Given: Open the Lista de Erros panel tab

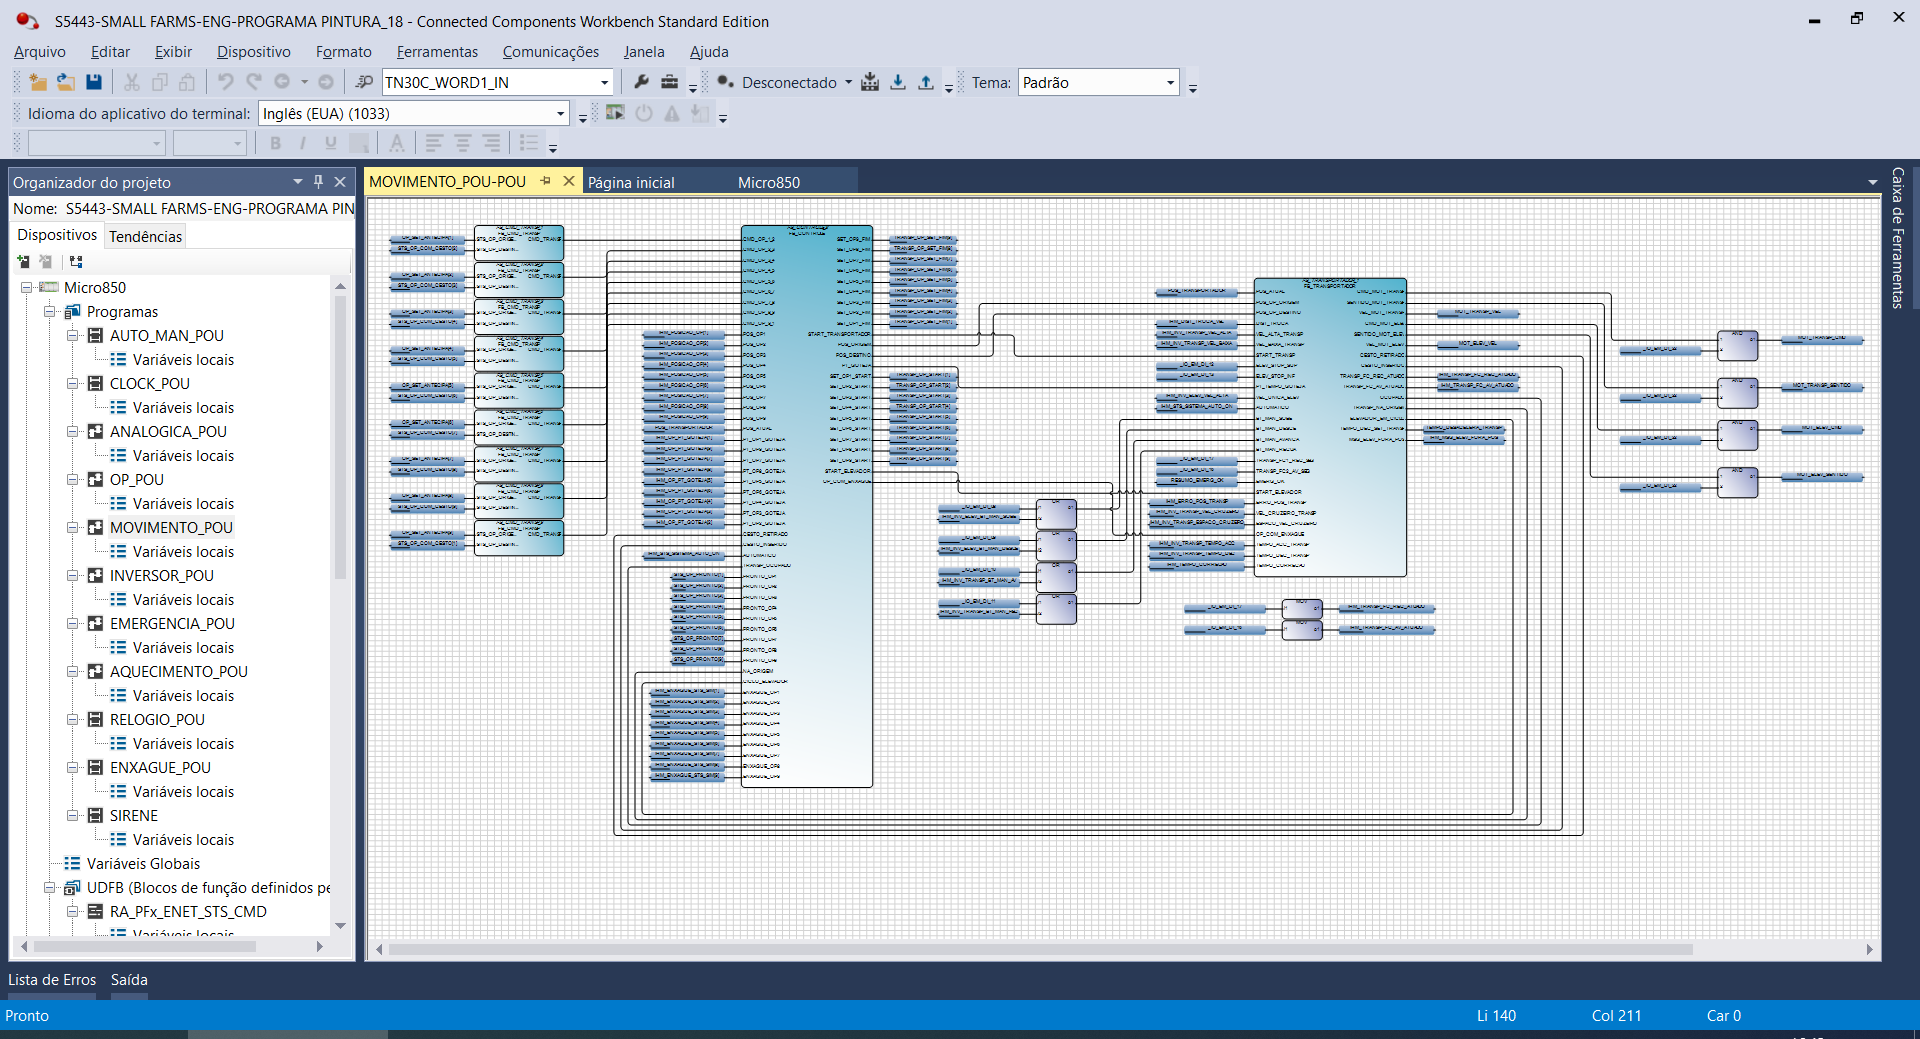Looking at the screenshot, I should [x=52, y=980].
